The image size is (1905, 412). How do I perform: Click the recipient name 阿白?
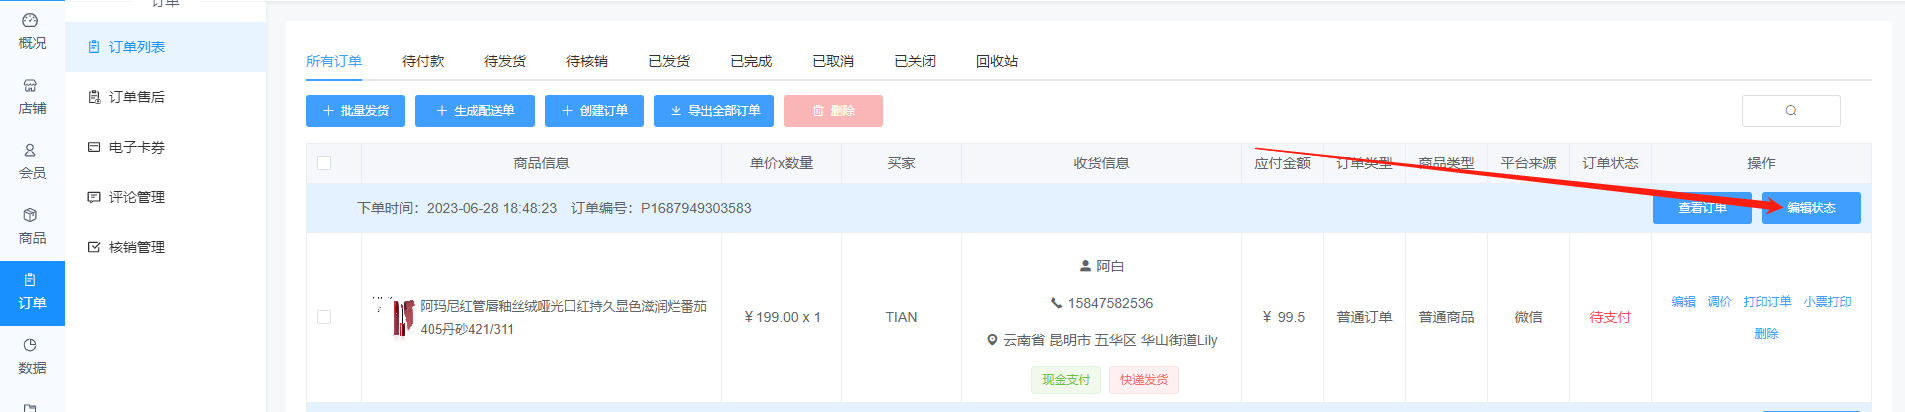pyautogui.click(x=1110, y=266)
